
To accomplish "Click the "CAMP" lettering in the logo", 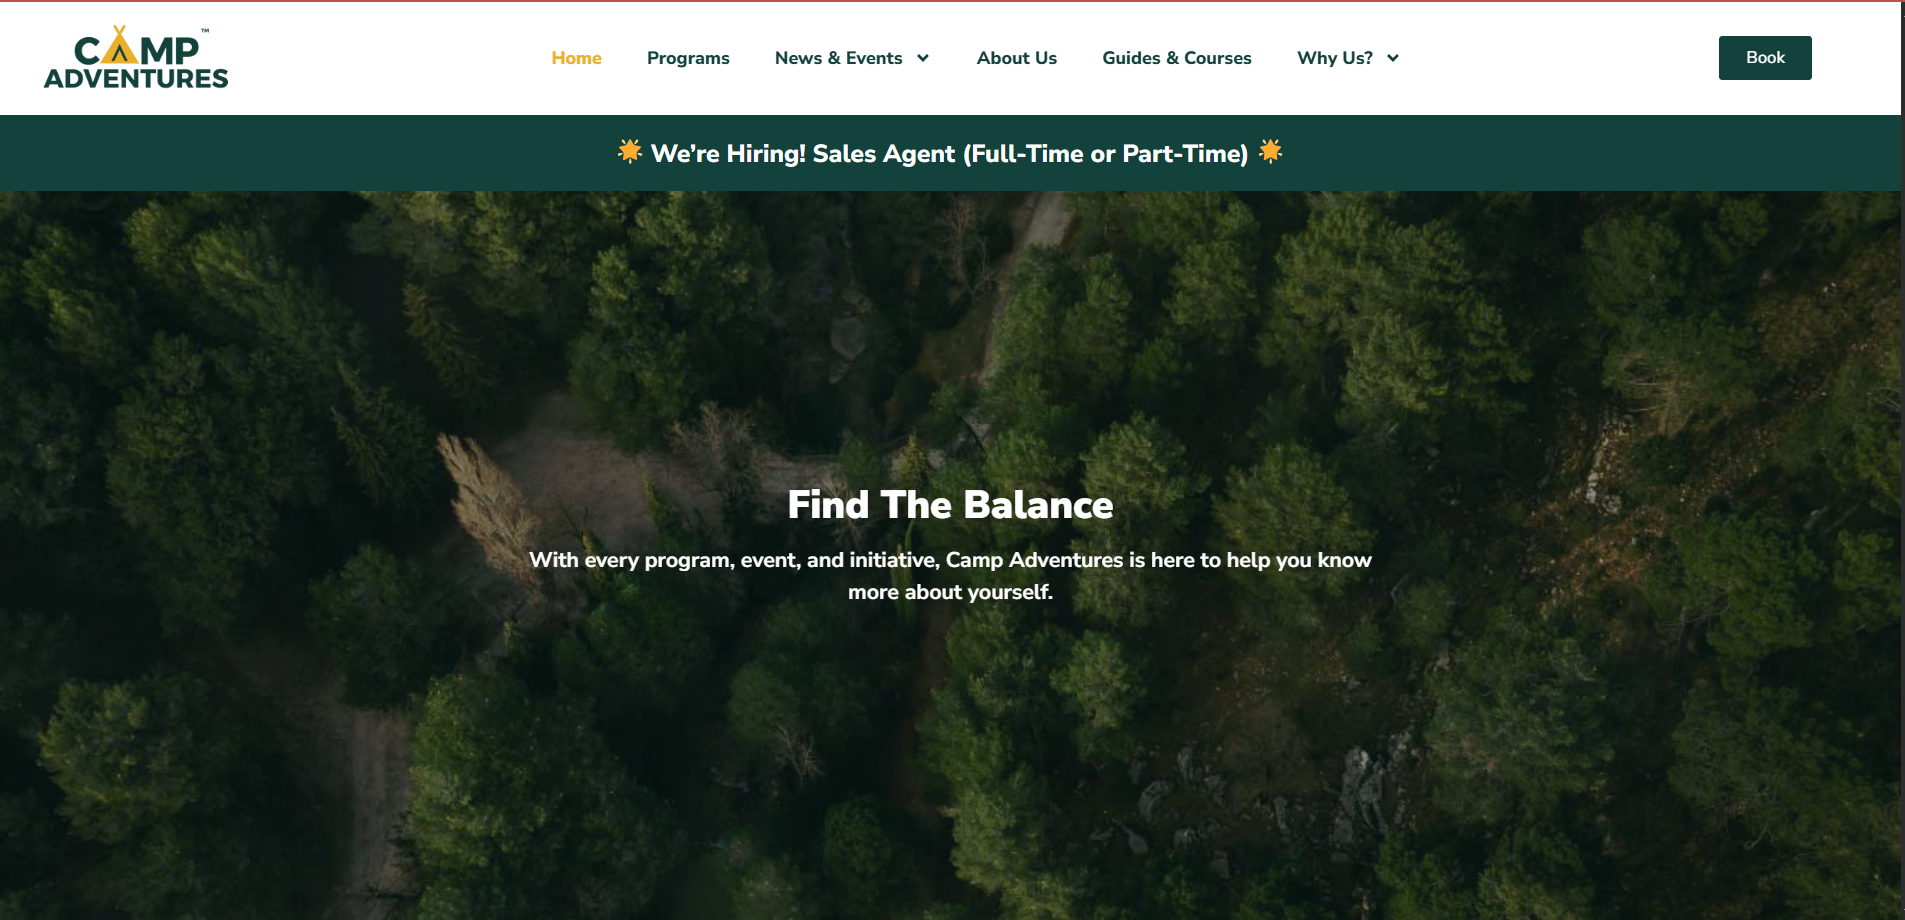I will tap(137, 47).
